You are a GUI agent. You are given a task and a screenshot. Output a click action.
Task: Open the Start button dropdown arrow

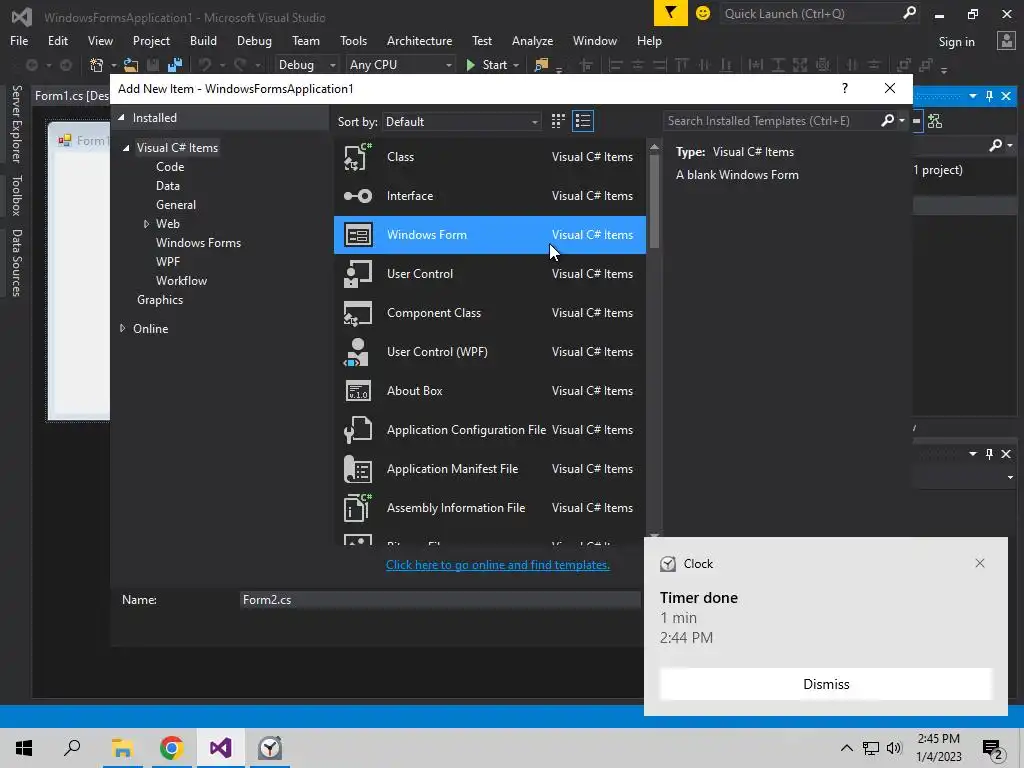pos(516,65)
